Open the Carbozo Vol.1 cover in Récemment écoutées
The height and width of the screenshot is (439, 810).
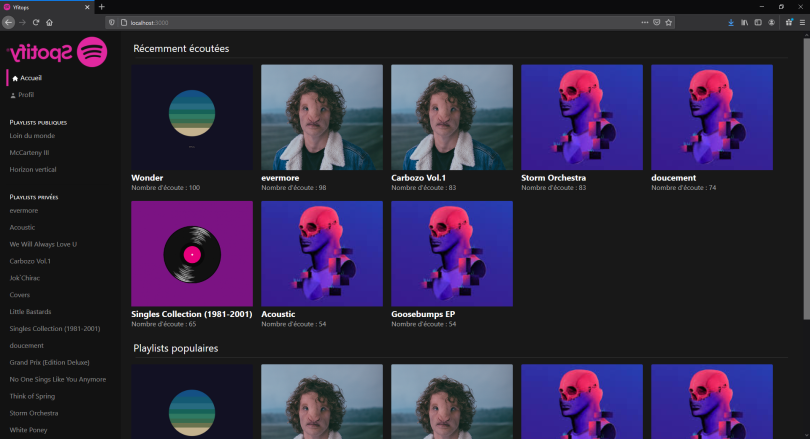pos(452,117)
